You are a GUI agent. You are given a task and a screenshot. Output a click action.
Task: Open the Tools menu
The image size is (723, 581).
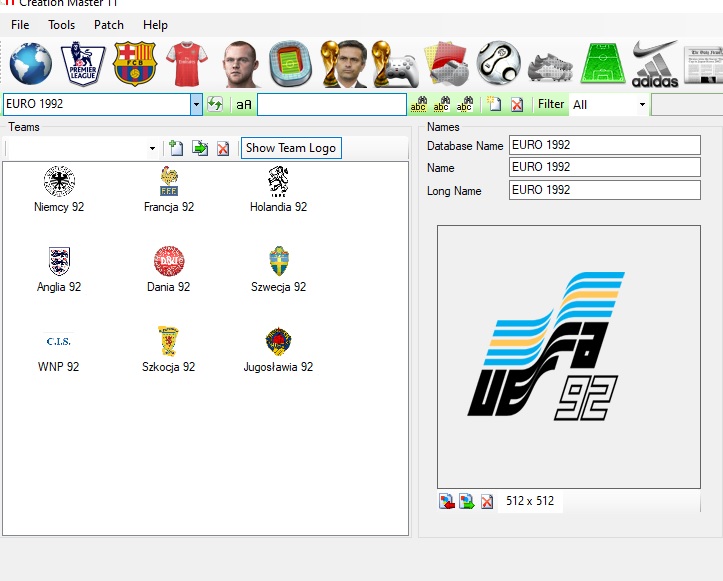coord(61,25)
